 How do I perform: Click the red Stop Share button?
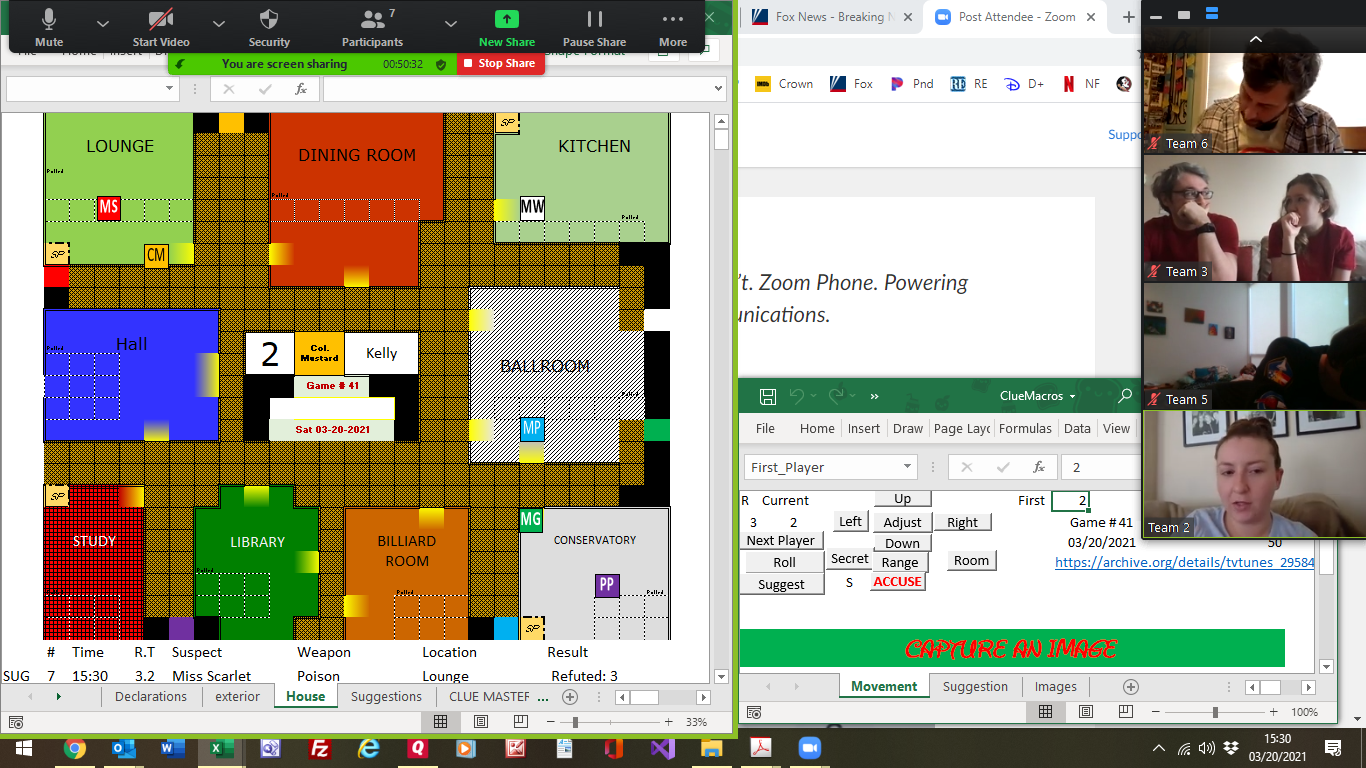click(x=501, y=63)
